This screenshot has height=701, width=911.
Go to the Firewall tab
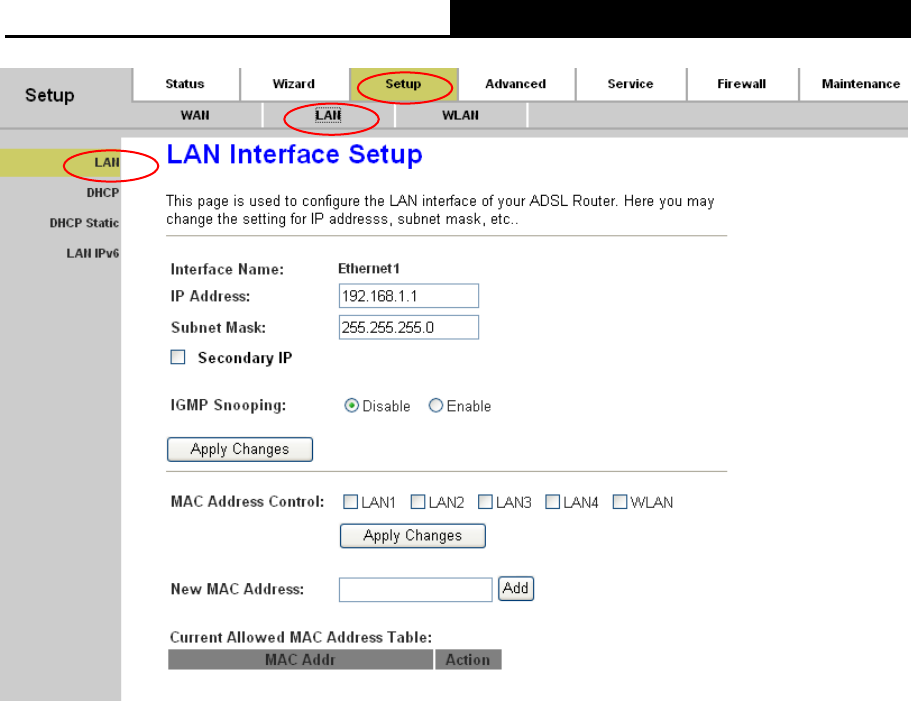click(x=741, y=84)
